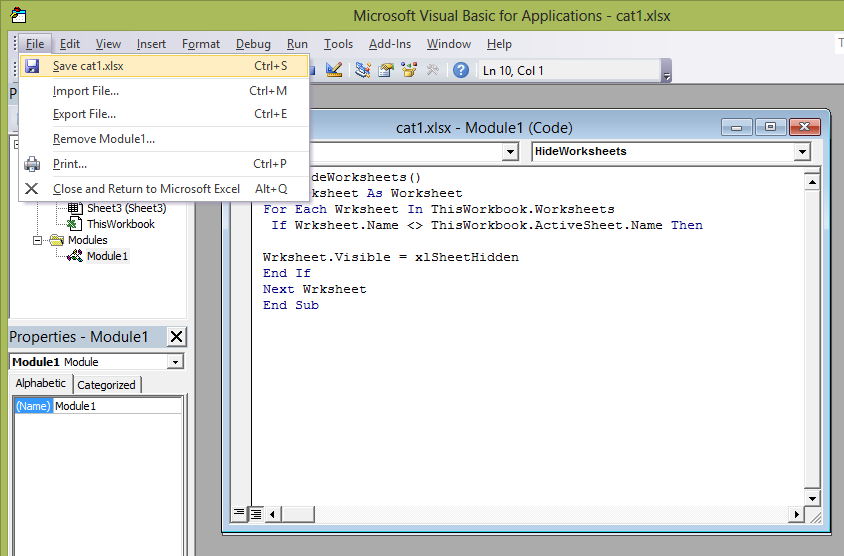844x556 pixels.
Task: Open the Insert menu
Action: coord(151,44)
